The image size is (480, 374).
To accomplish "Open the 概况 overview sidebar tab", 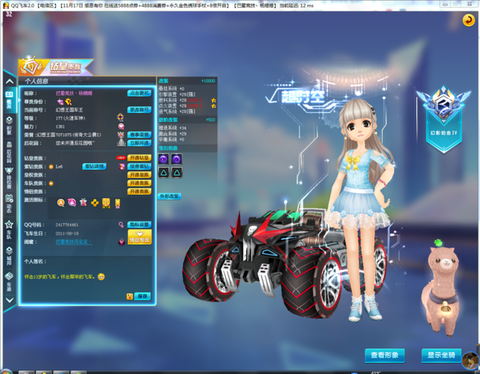I will click(x=9, y=100).
